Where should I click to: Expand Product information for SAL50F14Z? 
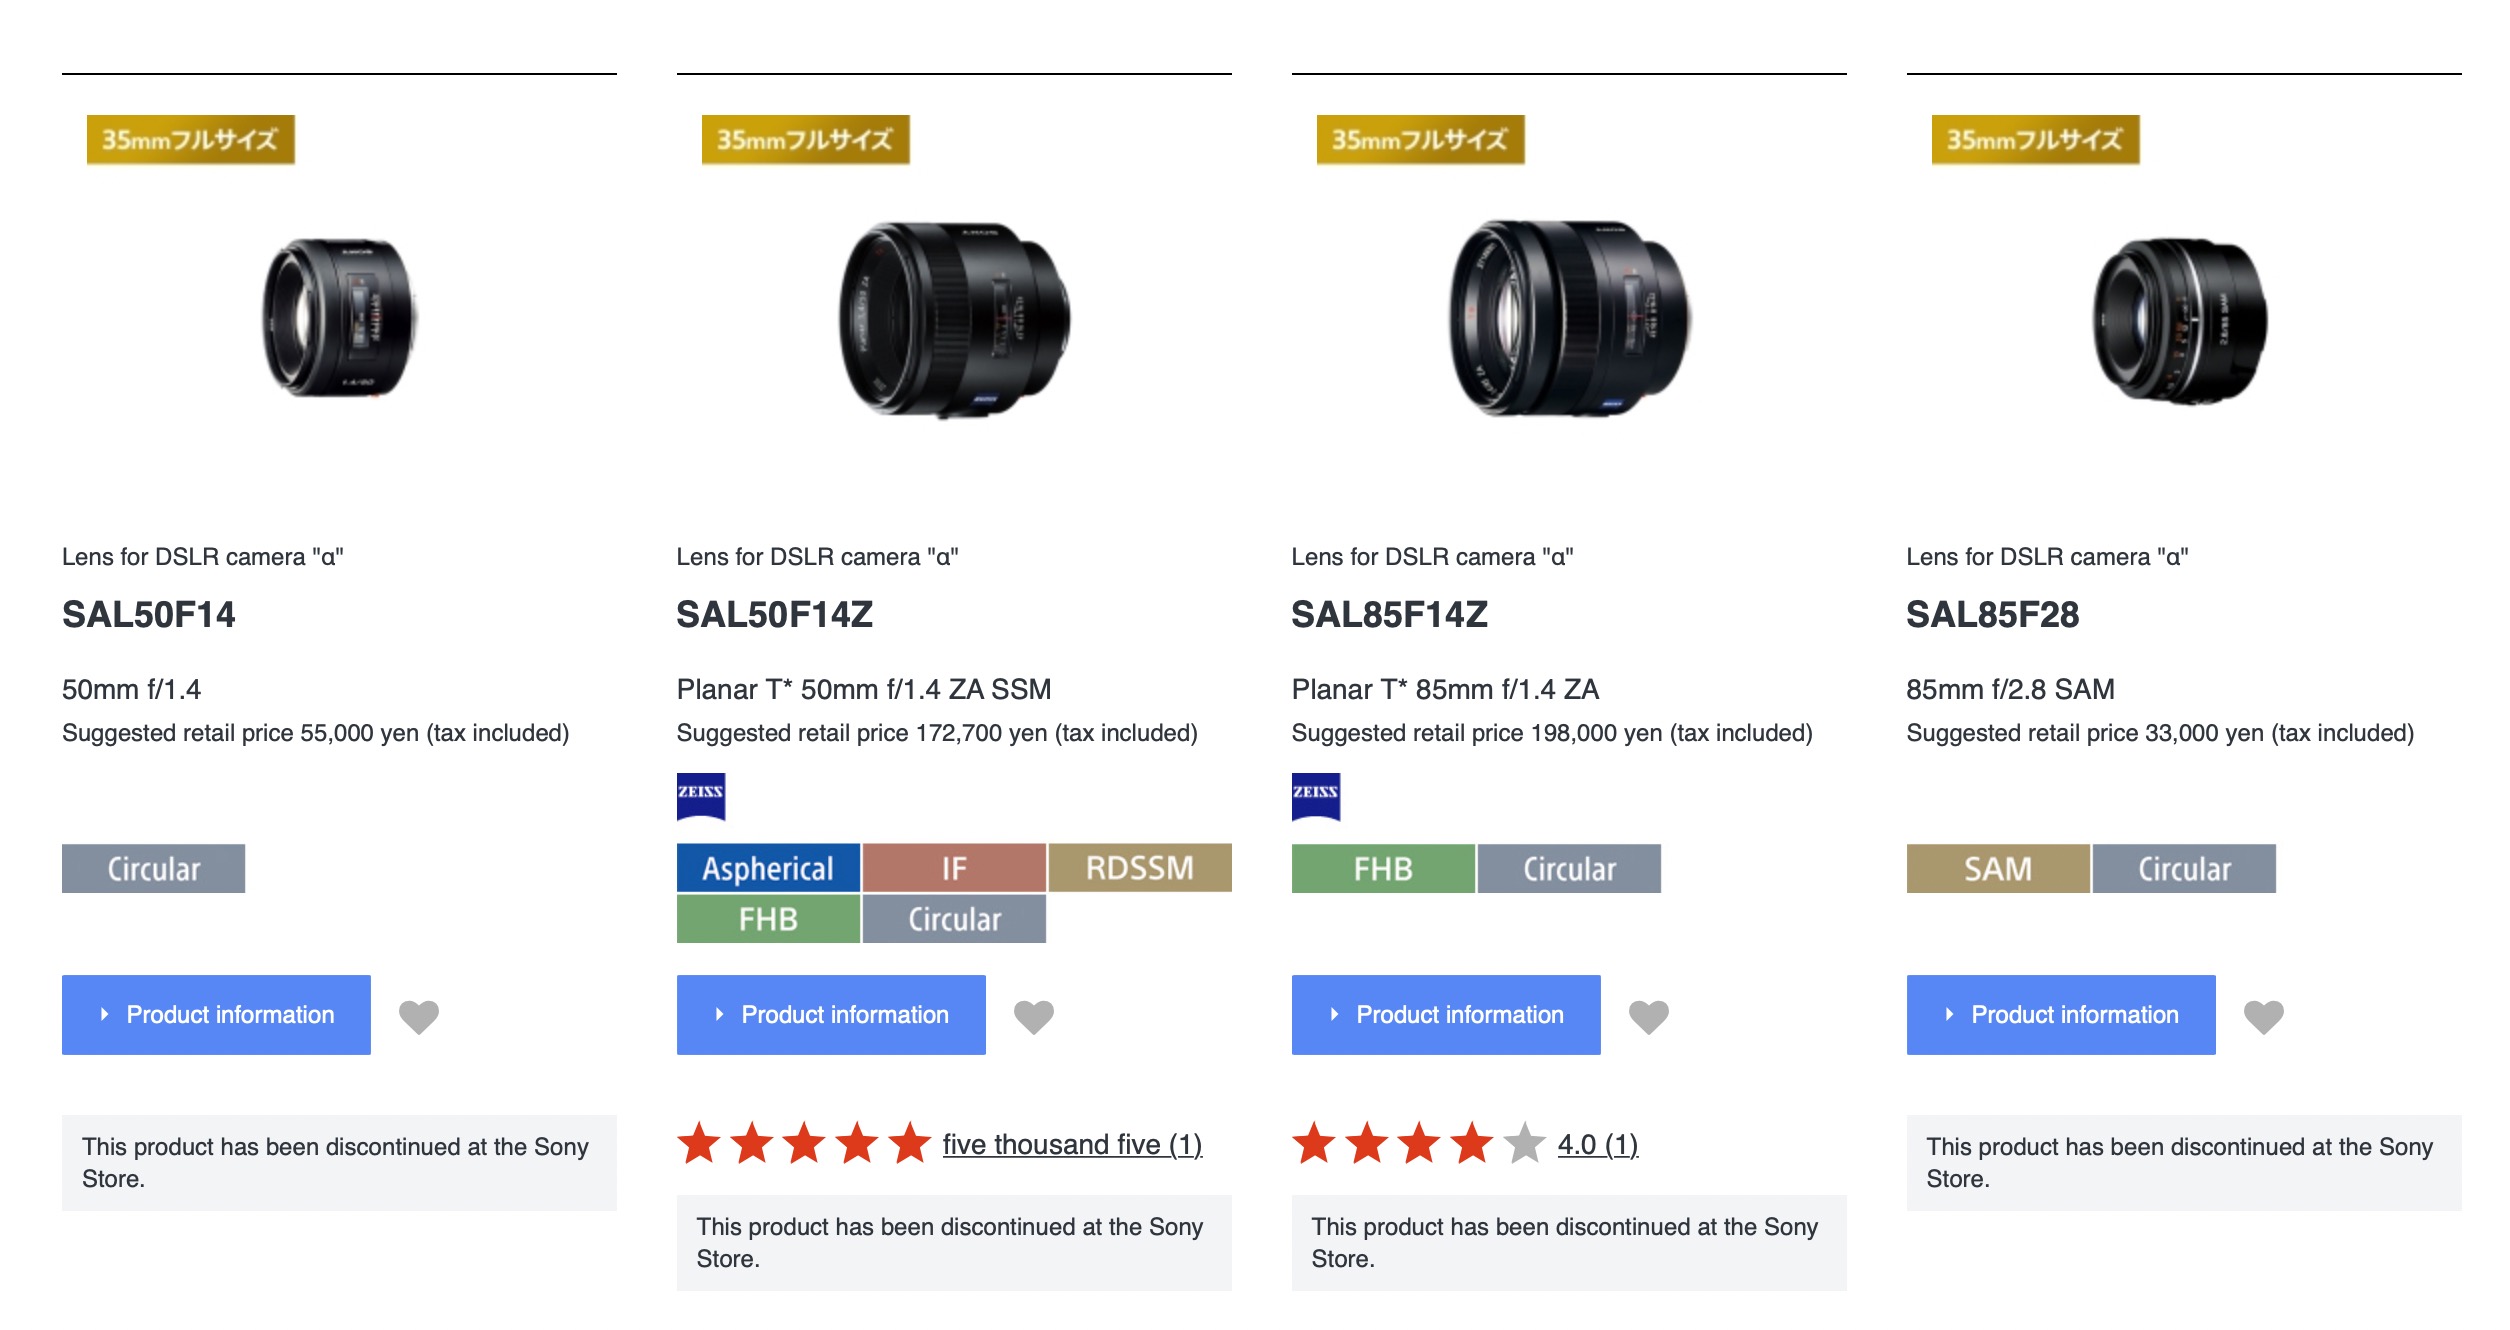(x=830, y=1014)
